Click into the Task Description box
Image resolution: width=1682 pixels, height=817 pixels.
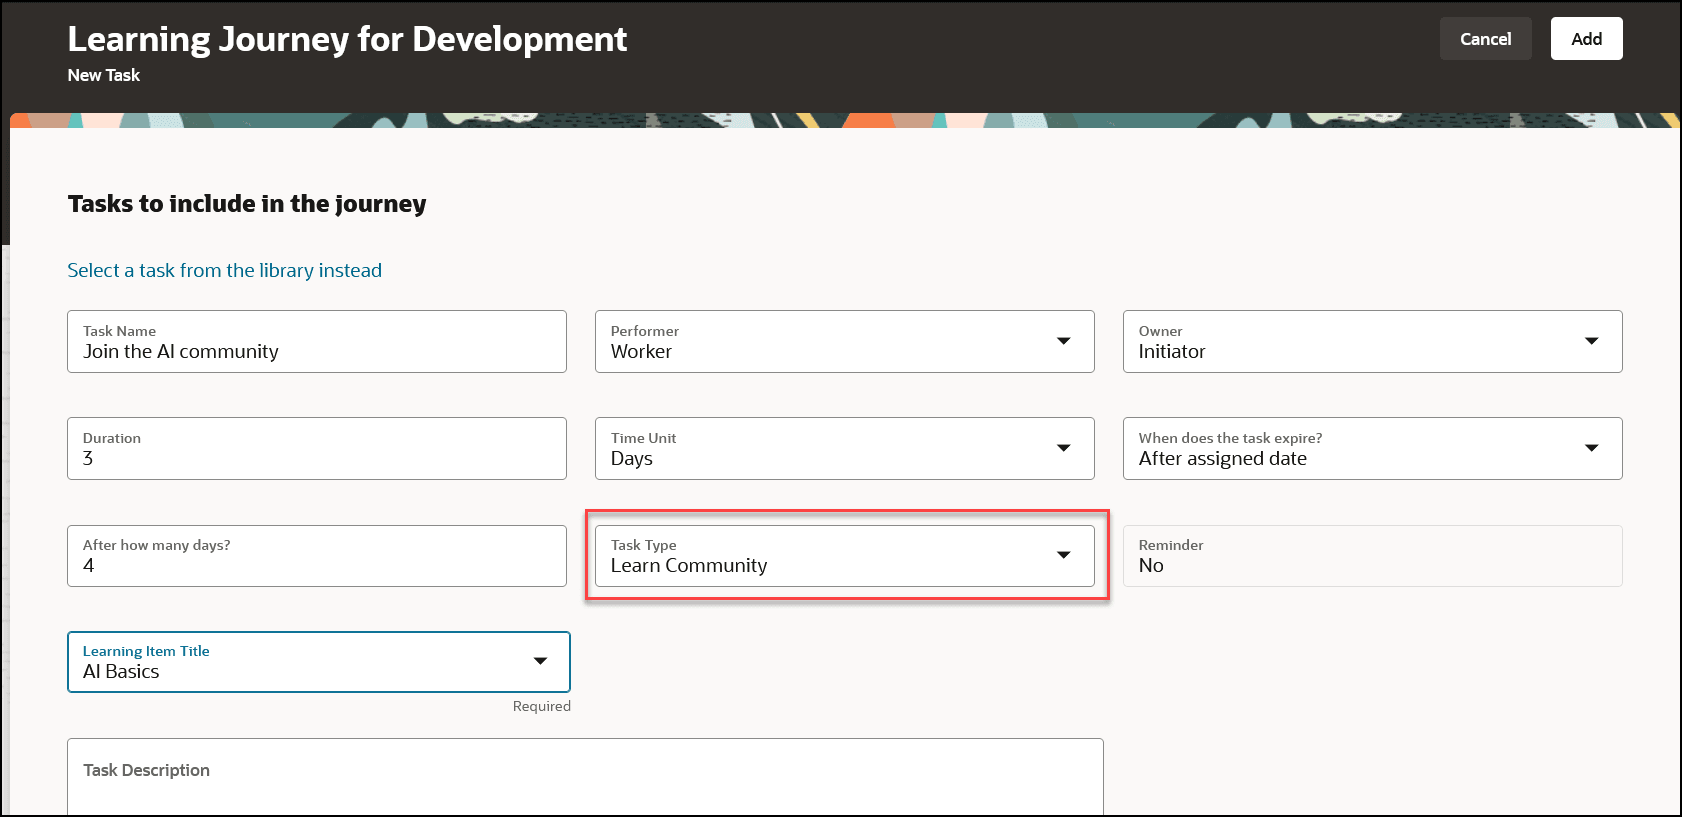(585, 777)
